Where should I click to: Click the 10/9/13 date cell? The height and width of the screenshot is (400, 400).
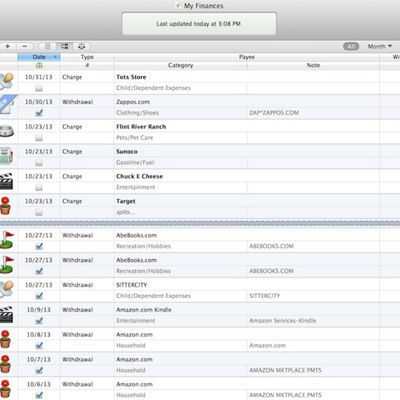[39, 310]
